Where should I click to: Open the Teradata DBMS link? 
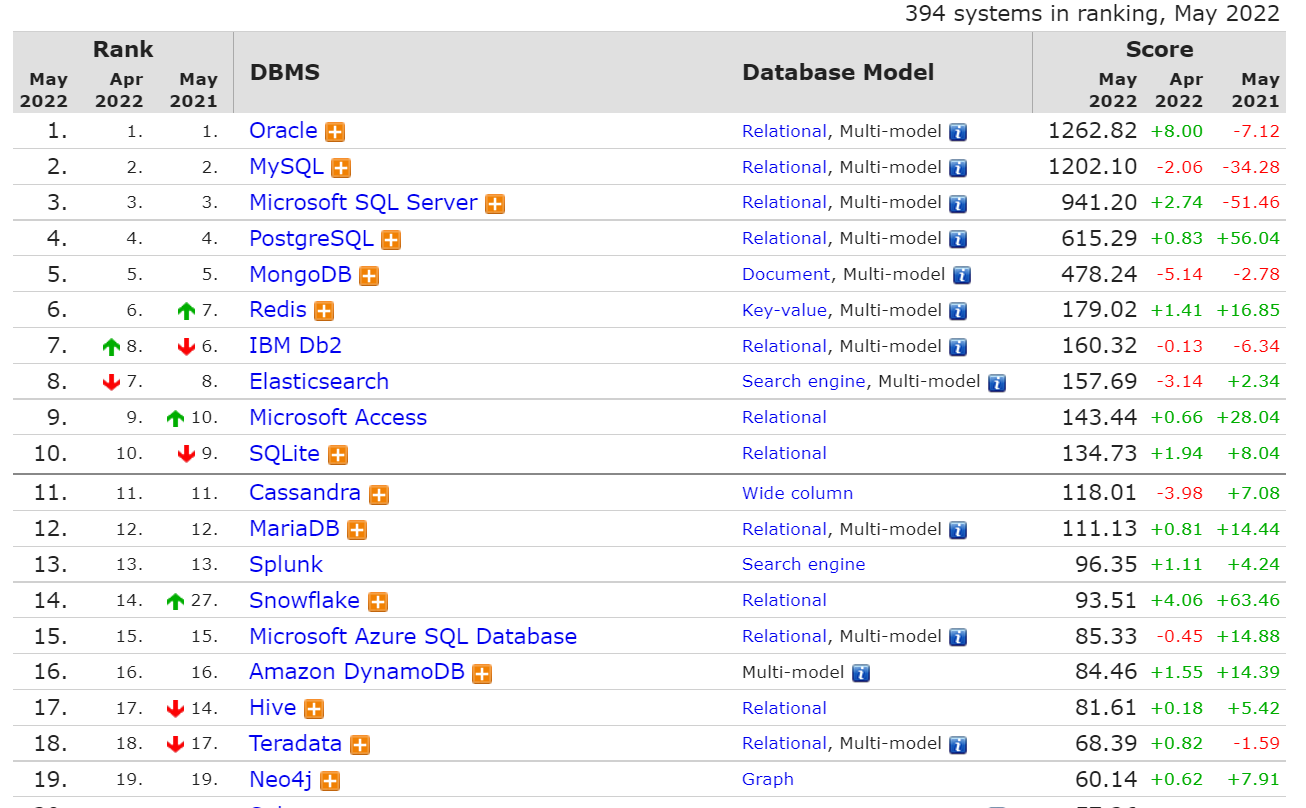[295, 744]
